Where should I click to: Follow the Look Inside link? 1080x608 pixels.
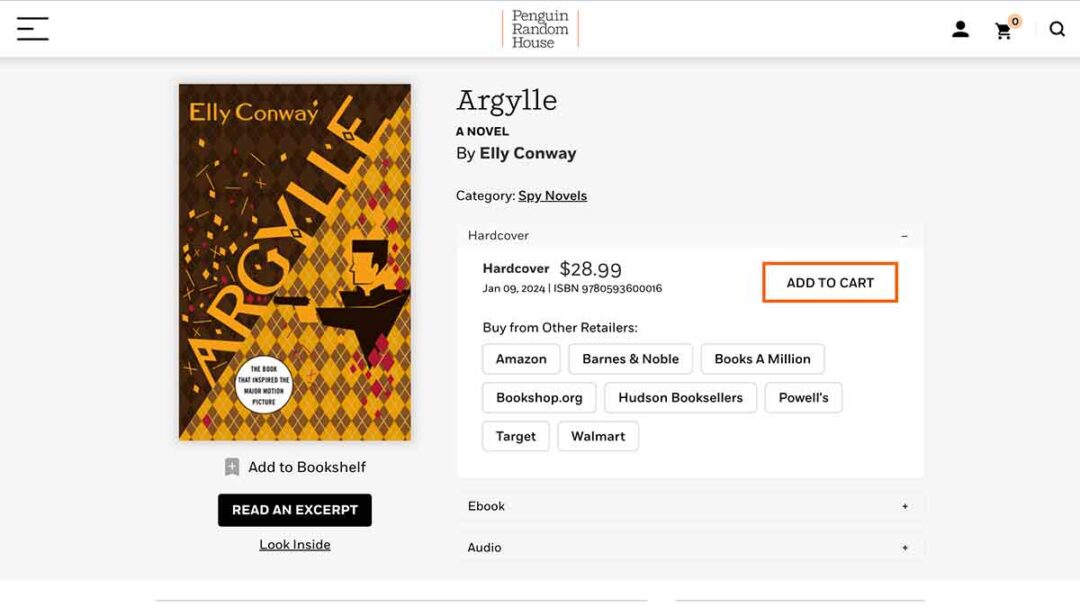click(295, 545)
